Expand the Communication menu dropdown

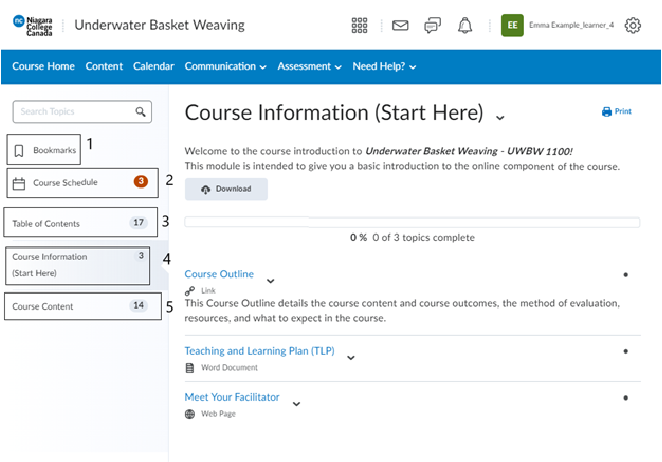(225, 67)
